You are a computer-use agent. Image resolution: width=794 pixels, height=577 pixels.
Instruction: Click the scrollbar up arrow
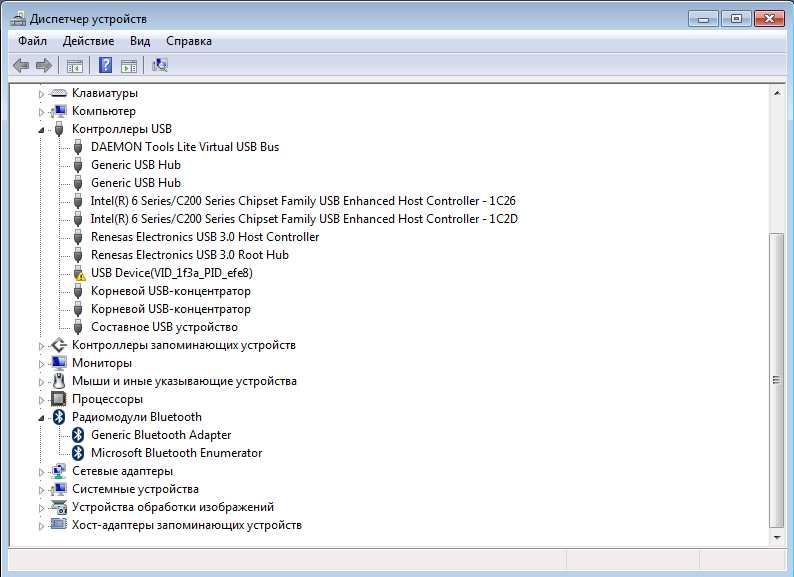coord(776,93)
